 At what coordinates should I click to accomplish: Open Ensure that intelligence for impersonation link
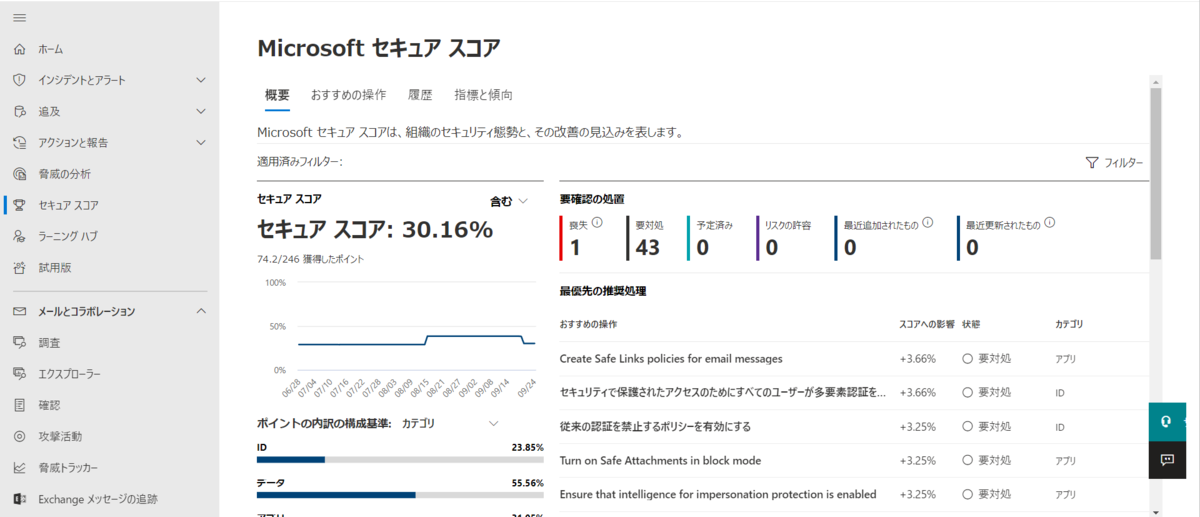pyautogui.click(x=718, y=494)
